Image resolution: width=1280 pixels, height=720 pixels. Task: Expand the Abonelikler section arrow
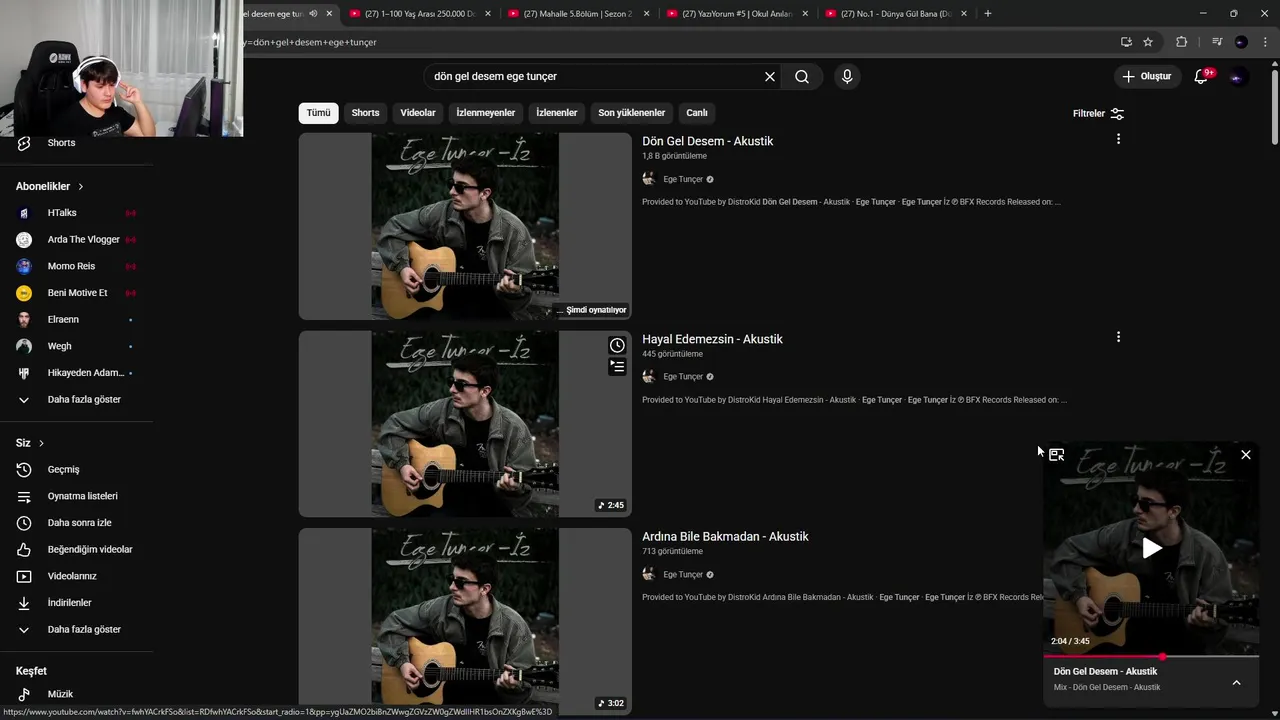pyautogui.click(x=81, y=187)
